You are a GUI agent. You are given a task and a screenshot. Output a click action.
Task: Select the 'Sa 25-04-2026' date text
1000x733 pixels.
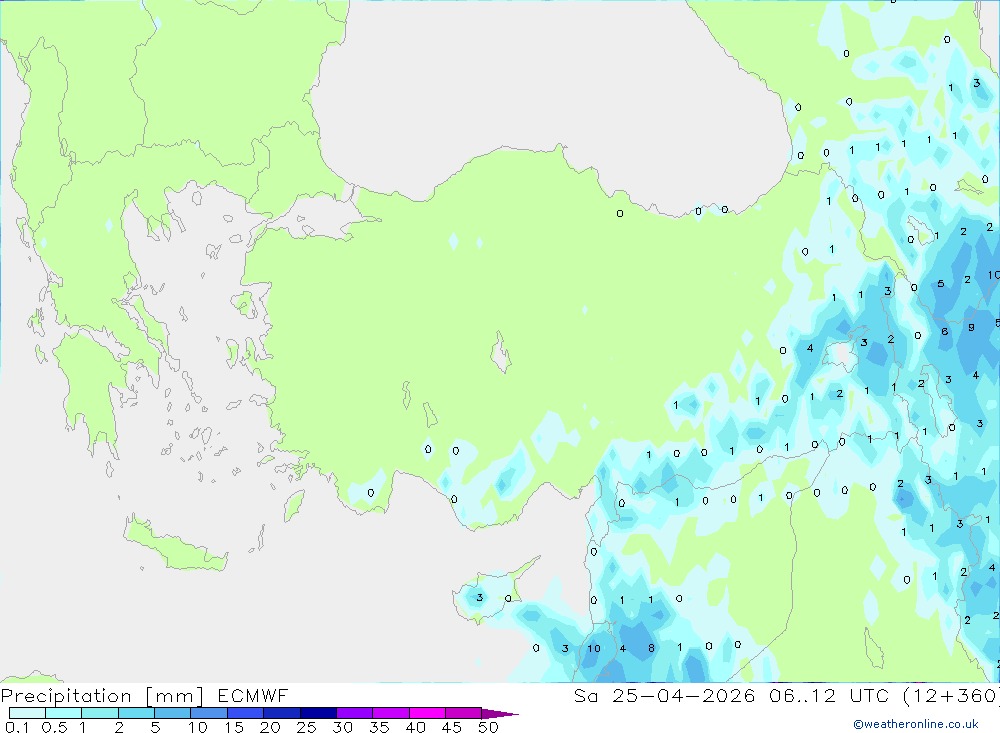664,695
